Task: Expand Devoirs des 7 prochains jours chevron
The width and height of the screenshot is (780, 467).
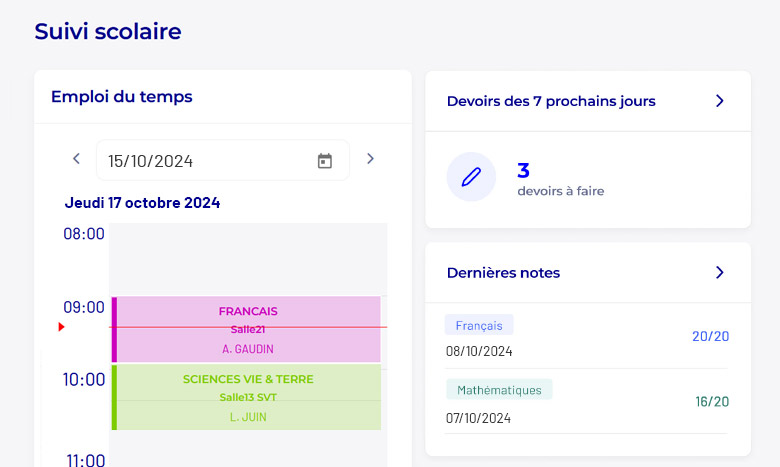Action: (x=719, y=101)
